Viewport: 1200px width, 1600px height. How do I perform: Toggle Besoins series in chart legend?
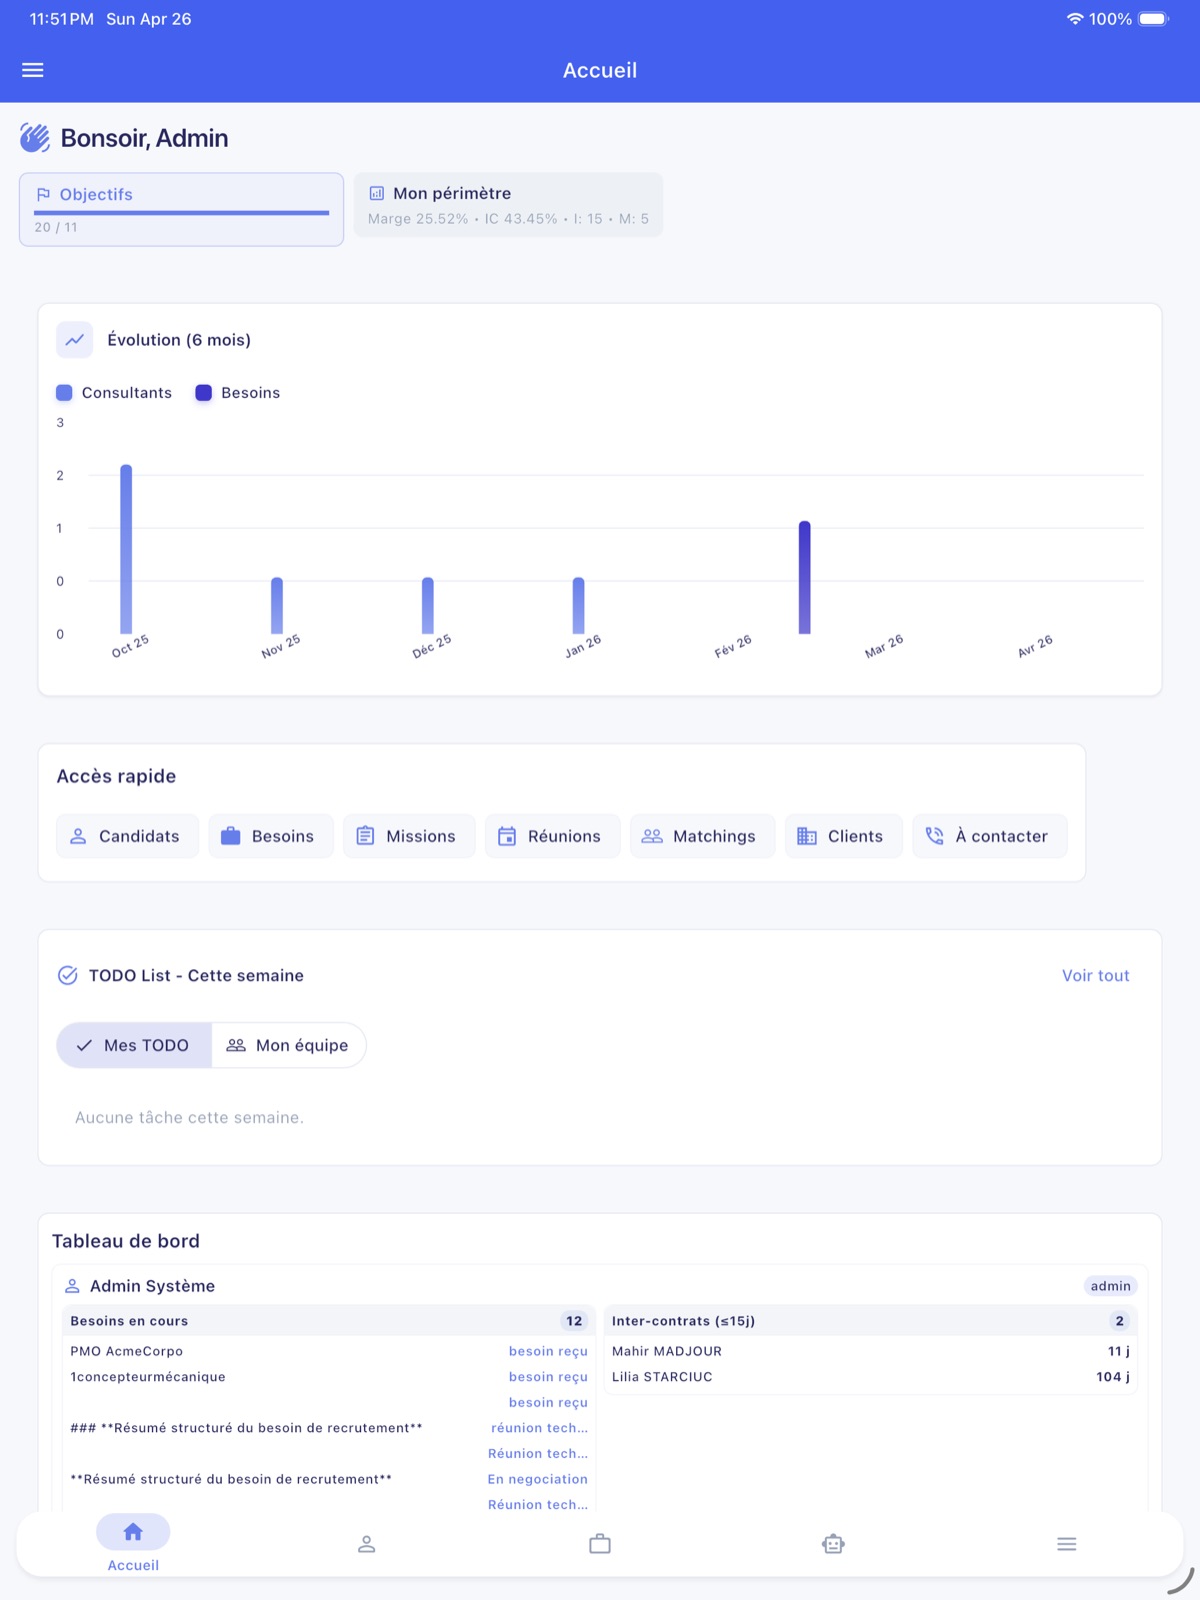point(238,393)
